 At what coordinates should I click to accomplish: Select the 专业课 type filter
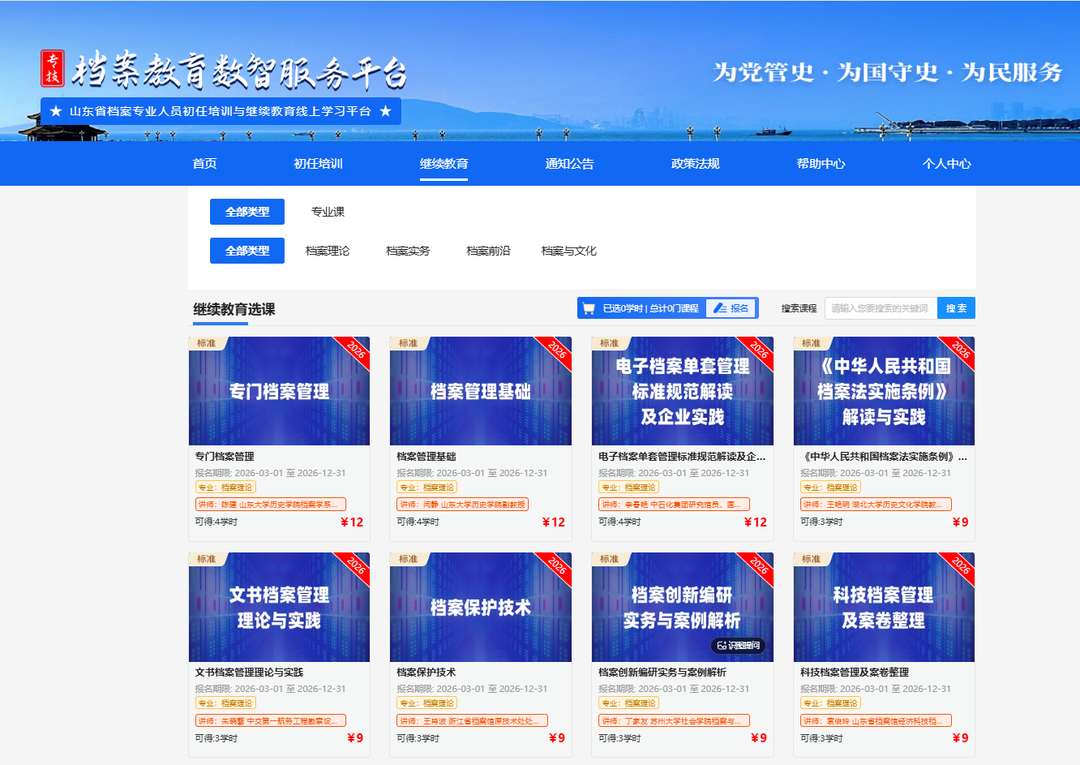tap(328, 212)
